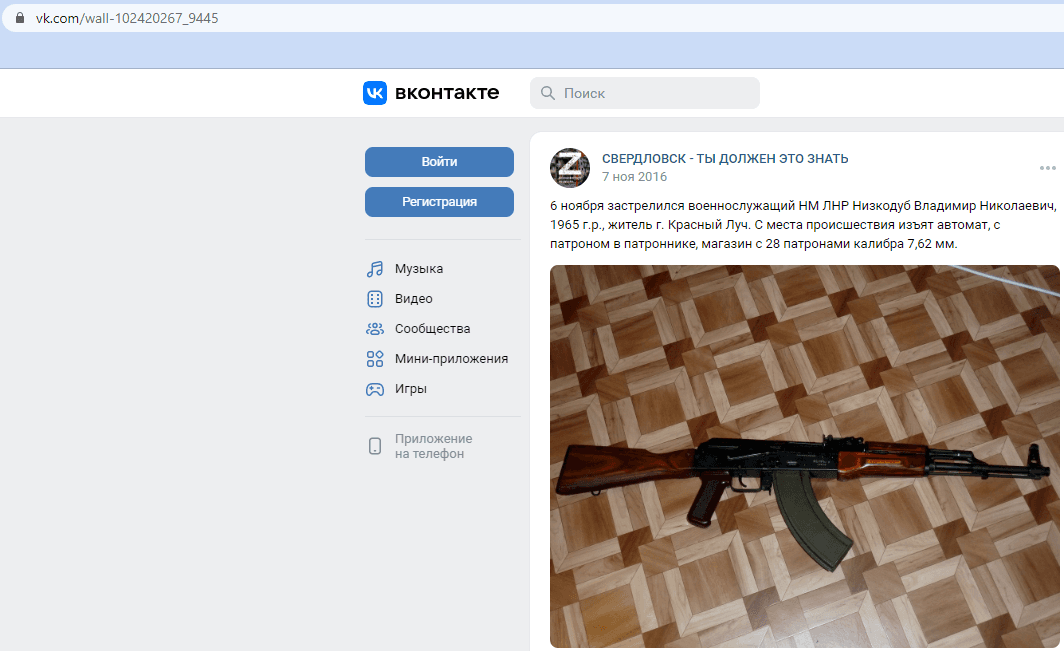The width and height of the screenshot is (1064, 651).
Task: Open the Игры menu item
Action: pyautogui.click(x=411, y=389)
